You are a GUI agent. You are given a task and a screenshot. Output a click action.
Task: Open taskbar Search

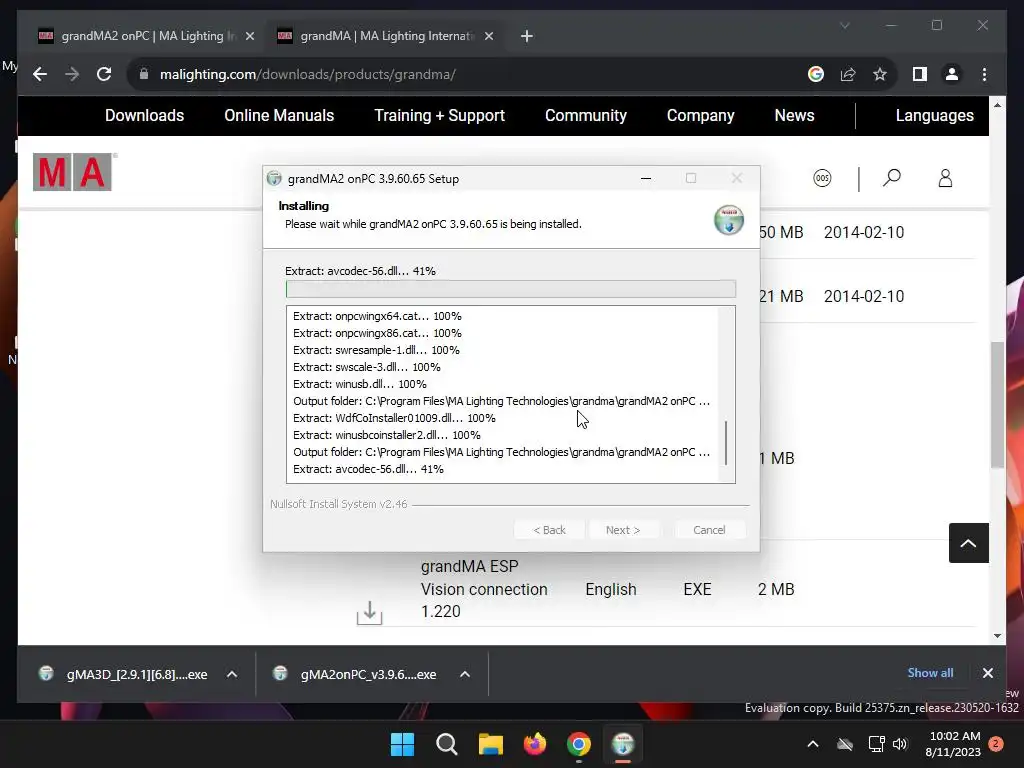tap(447, 744)
